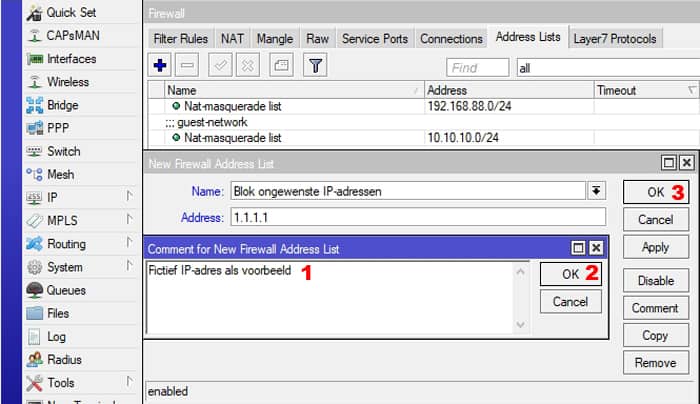Click the Copy button

pos(656,336)
